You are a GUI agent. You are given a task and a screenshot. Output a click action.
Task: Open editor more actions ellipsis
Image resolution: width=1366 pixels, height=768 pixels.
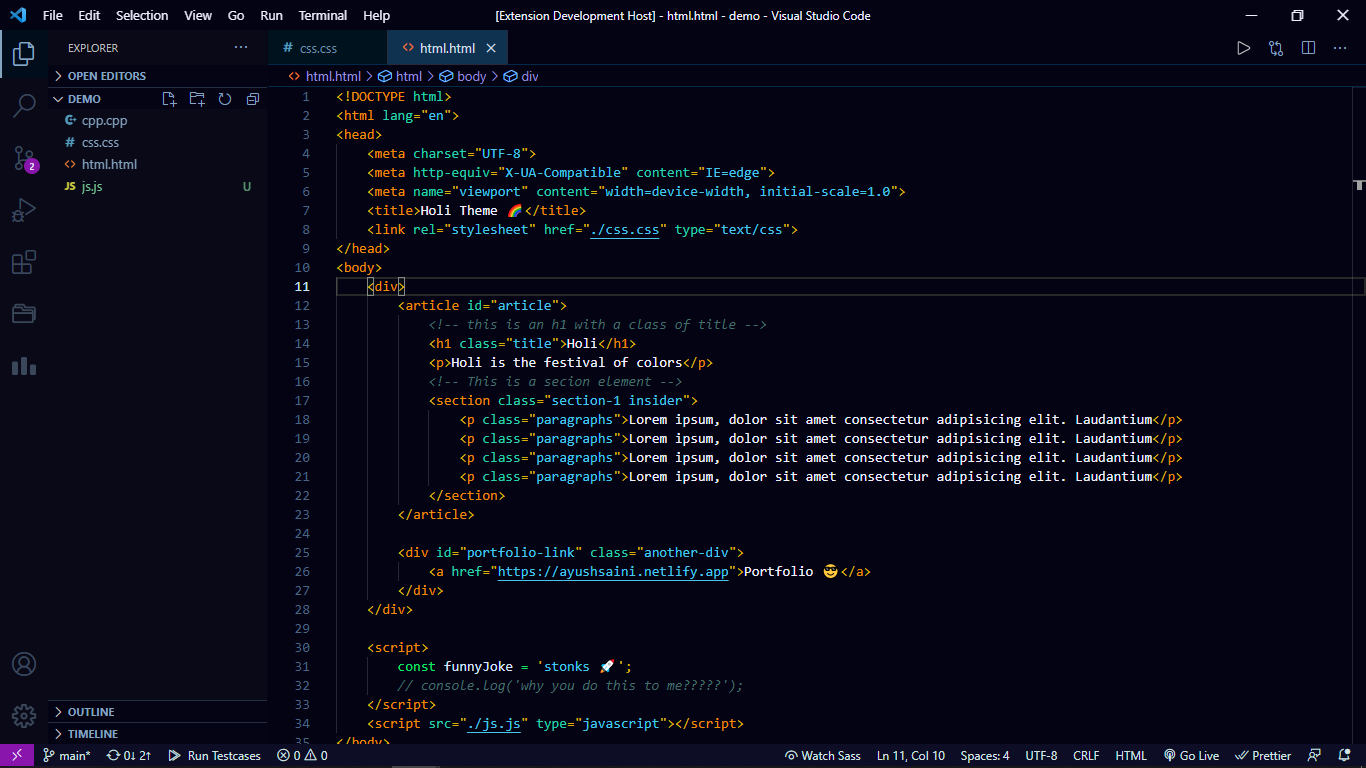1339,48
